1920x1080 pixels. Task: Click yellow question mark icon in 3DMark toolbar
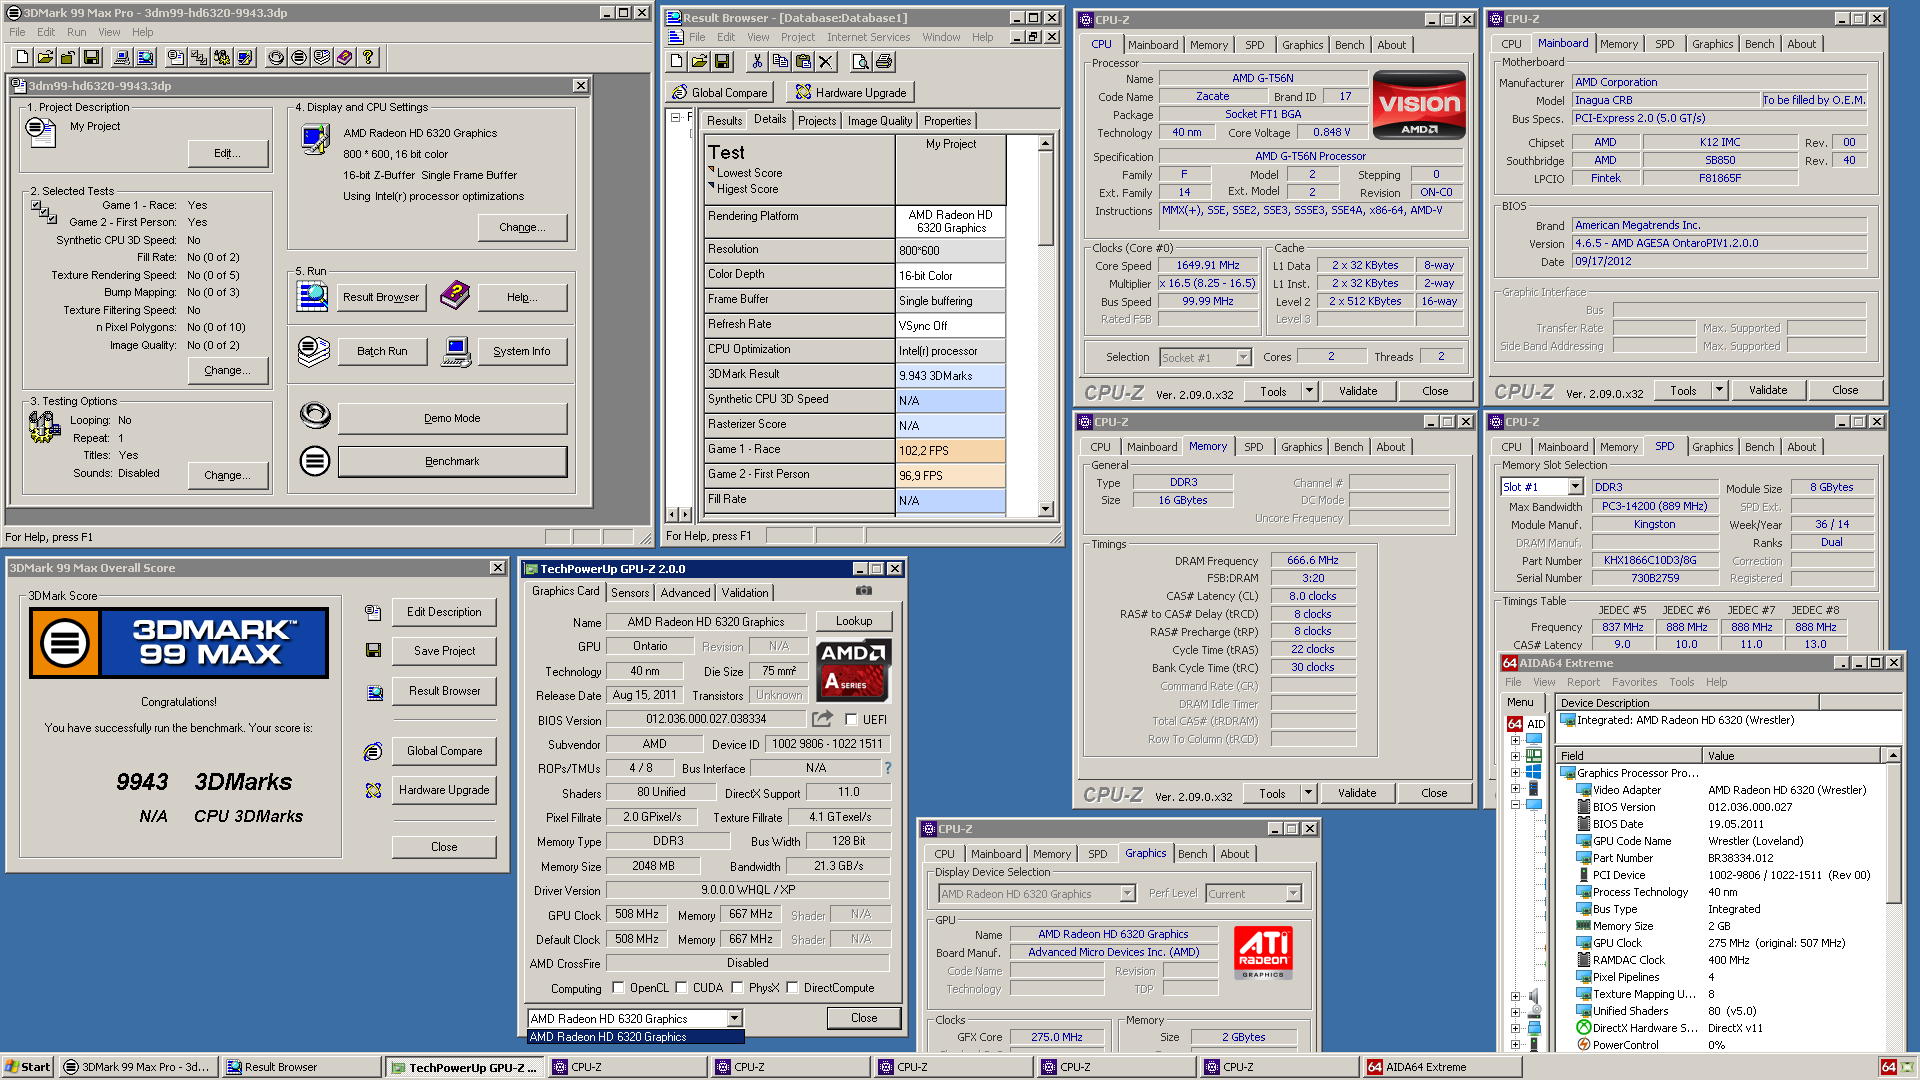coord(368,57)
